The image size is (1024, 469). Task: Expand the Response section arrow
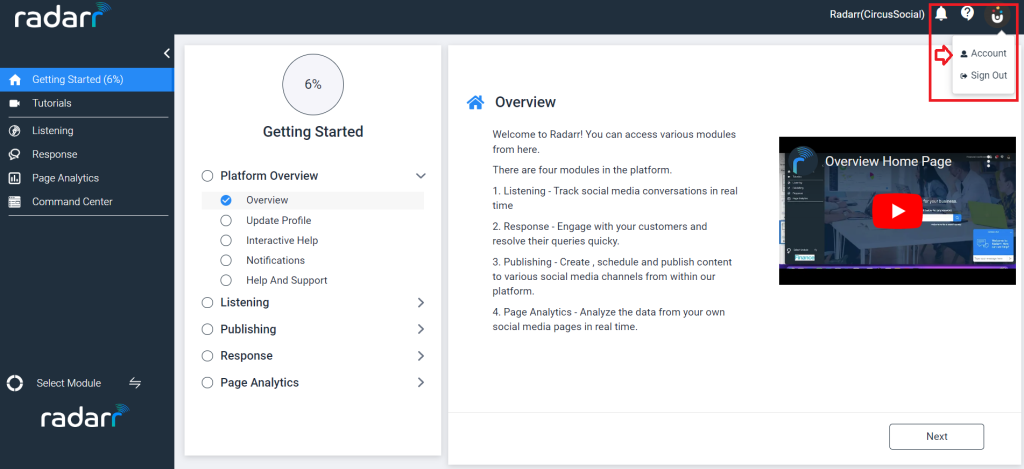point(421,356)
